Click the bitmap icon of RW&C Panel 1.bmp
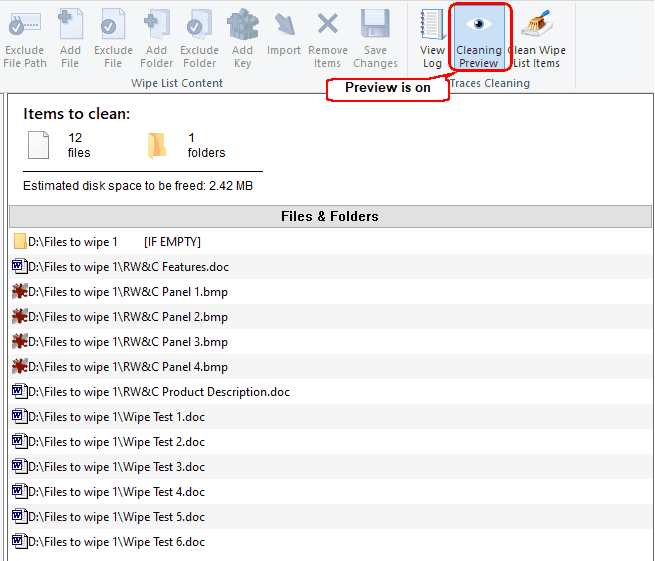This screenshot has height=561, width=655. click(19, 291)
